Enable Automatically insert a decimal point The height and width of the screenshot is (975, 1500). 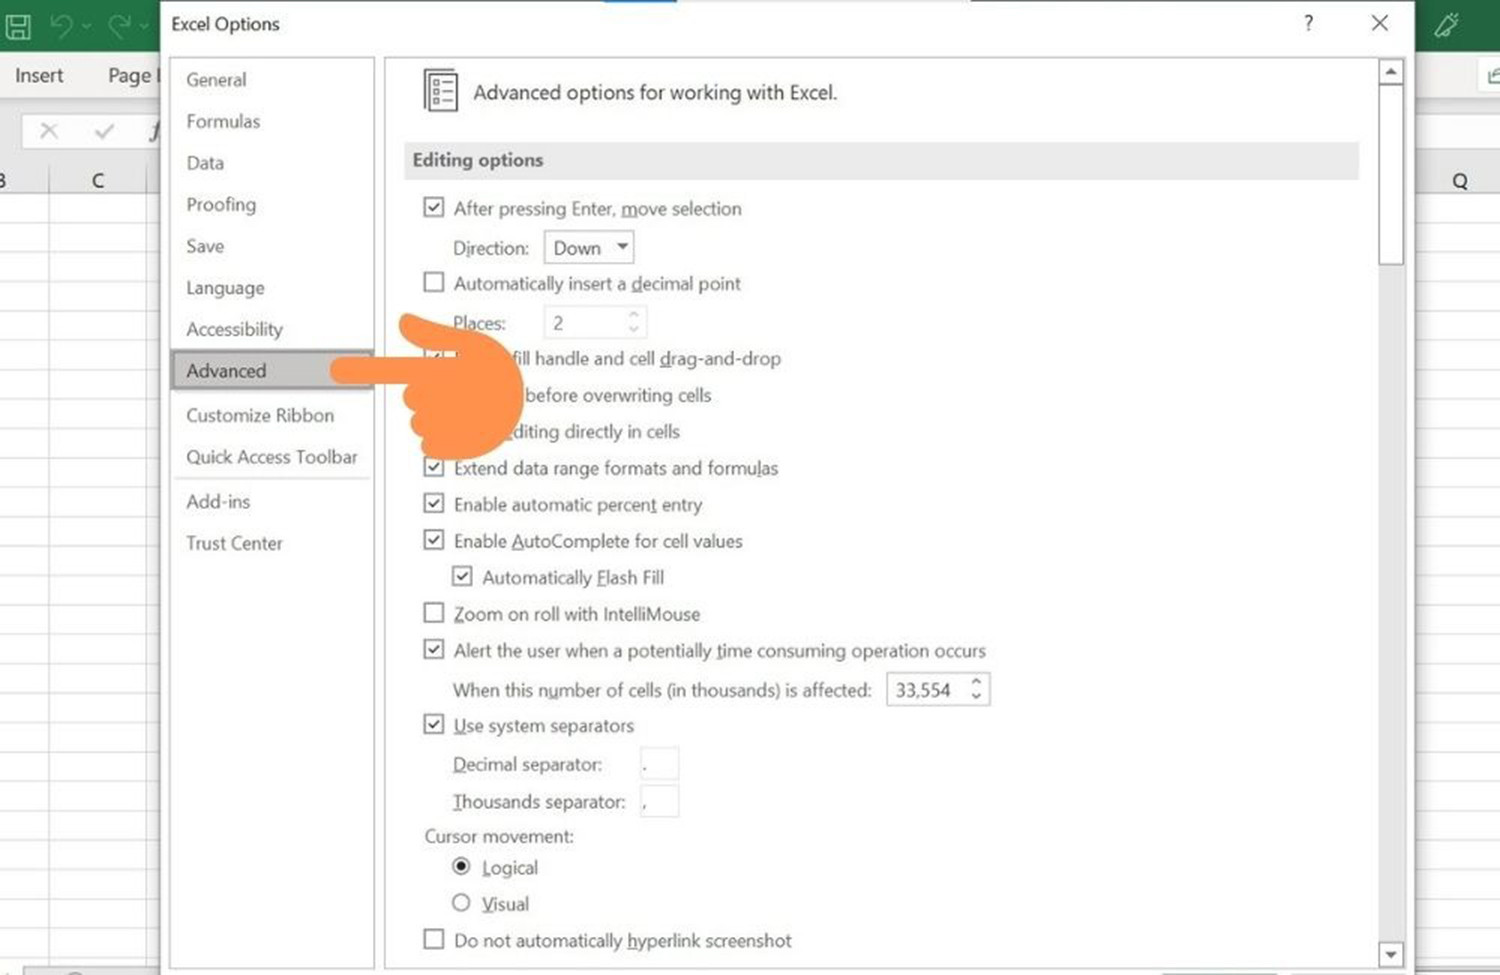coord(434,283)
